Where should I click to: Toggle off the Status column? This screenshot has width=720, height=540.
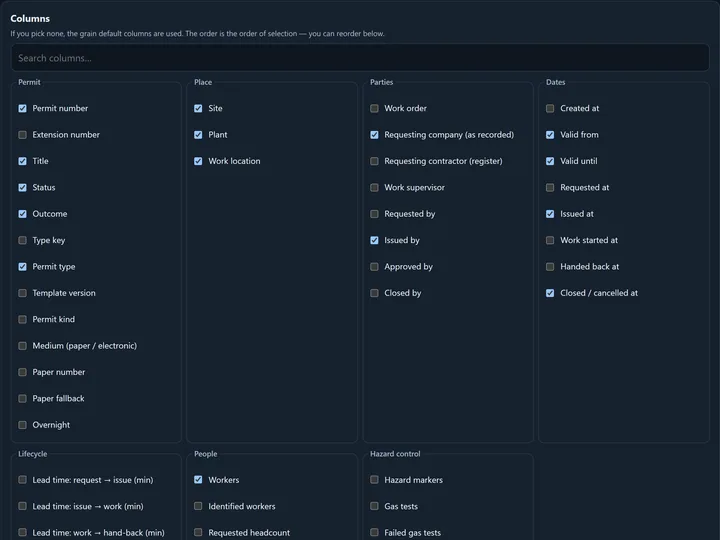pos(22,187)
